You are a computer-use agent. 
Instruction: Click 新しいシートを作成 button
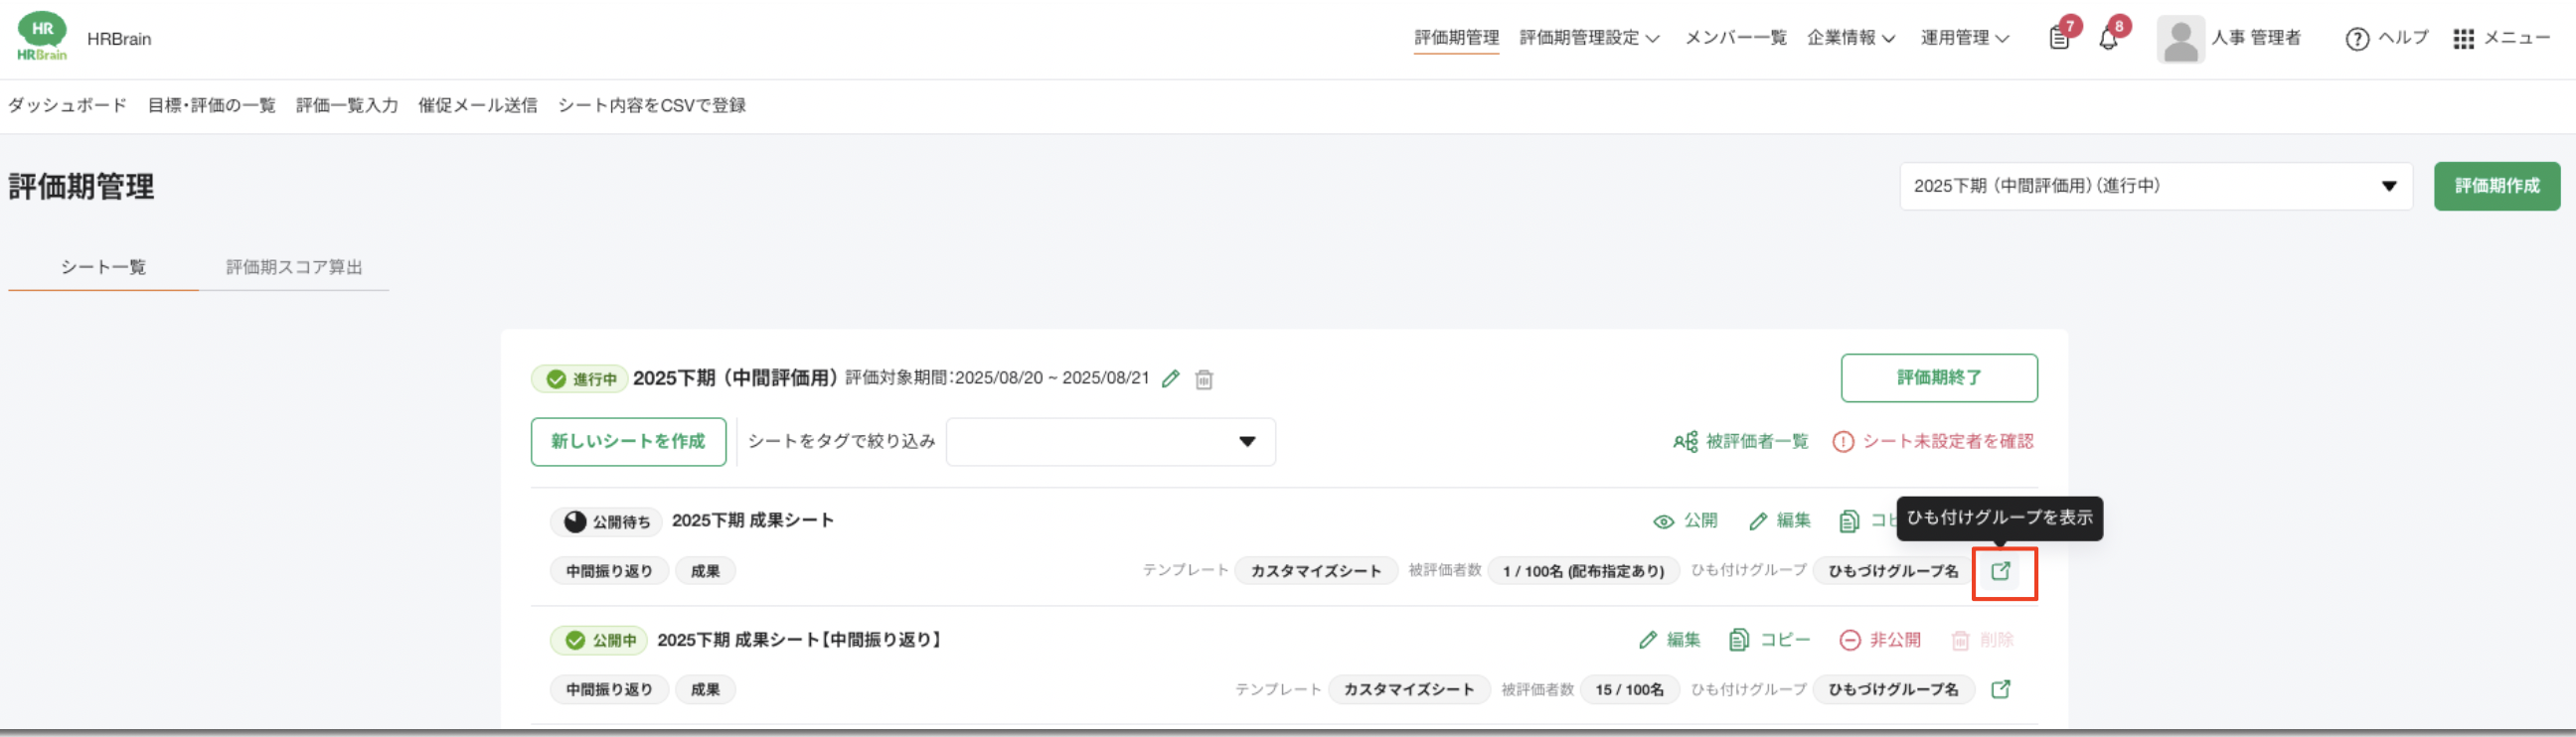pos(628,442)
